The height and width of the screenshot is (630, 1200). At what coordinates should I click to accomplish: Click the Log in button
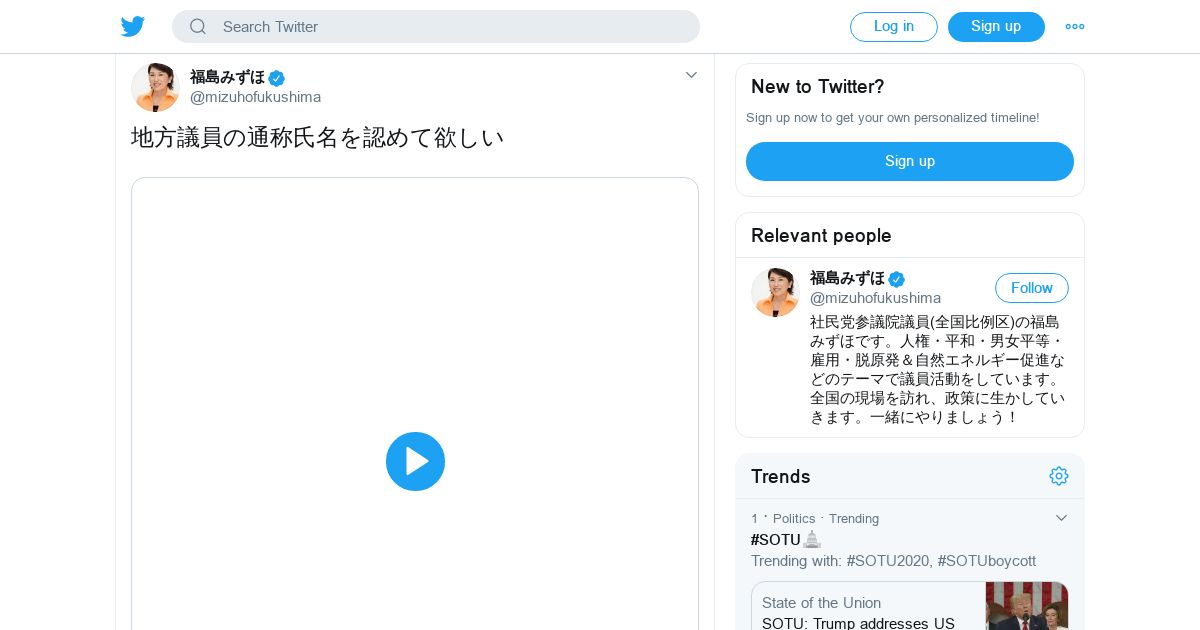pos(894,27)
